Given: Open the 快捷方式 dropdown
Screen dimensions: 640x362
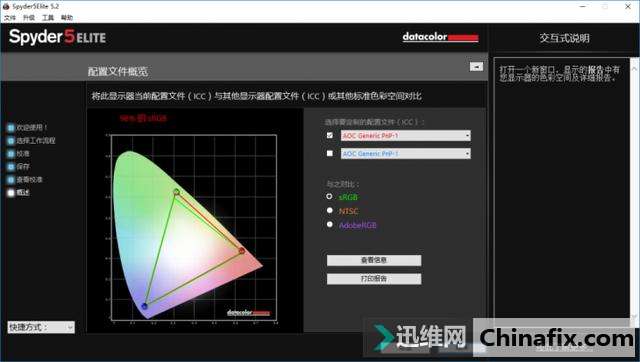Looking at the screenshot, I should coord(41,327).
